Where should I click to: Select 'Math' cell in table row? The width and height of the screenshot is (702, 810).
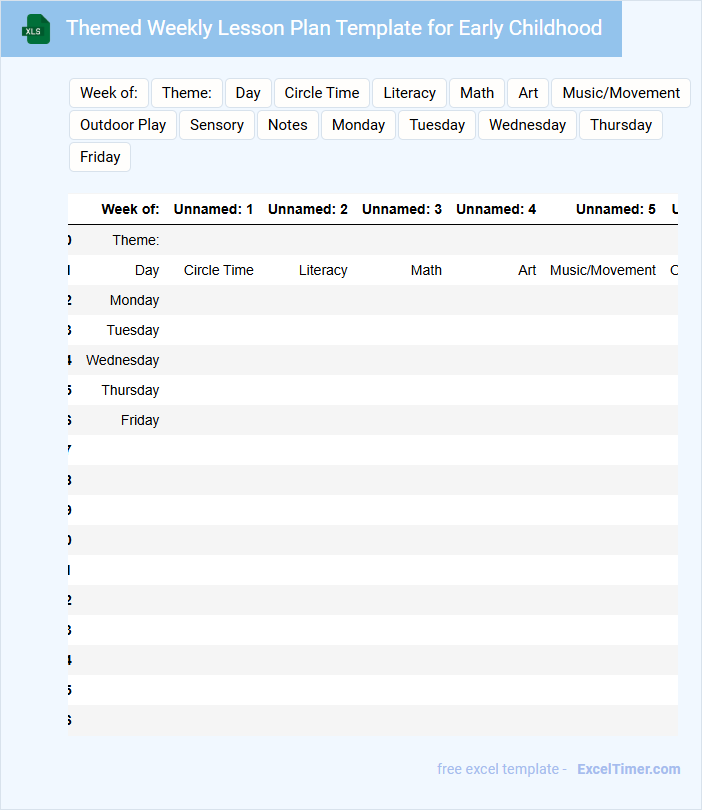(x=426, y=270)
